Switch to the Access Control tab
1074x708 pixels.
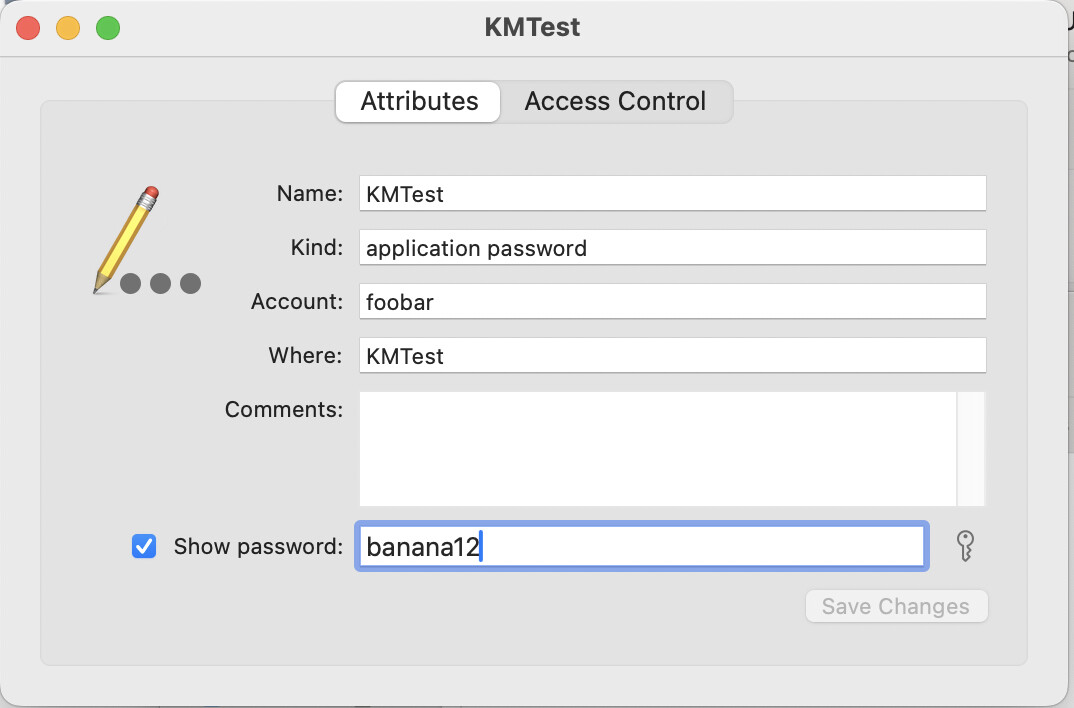click(615, 102)
